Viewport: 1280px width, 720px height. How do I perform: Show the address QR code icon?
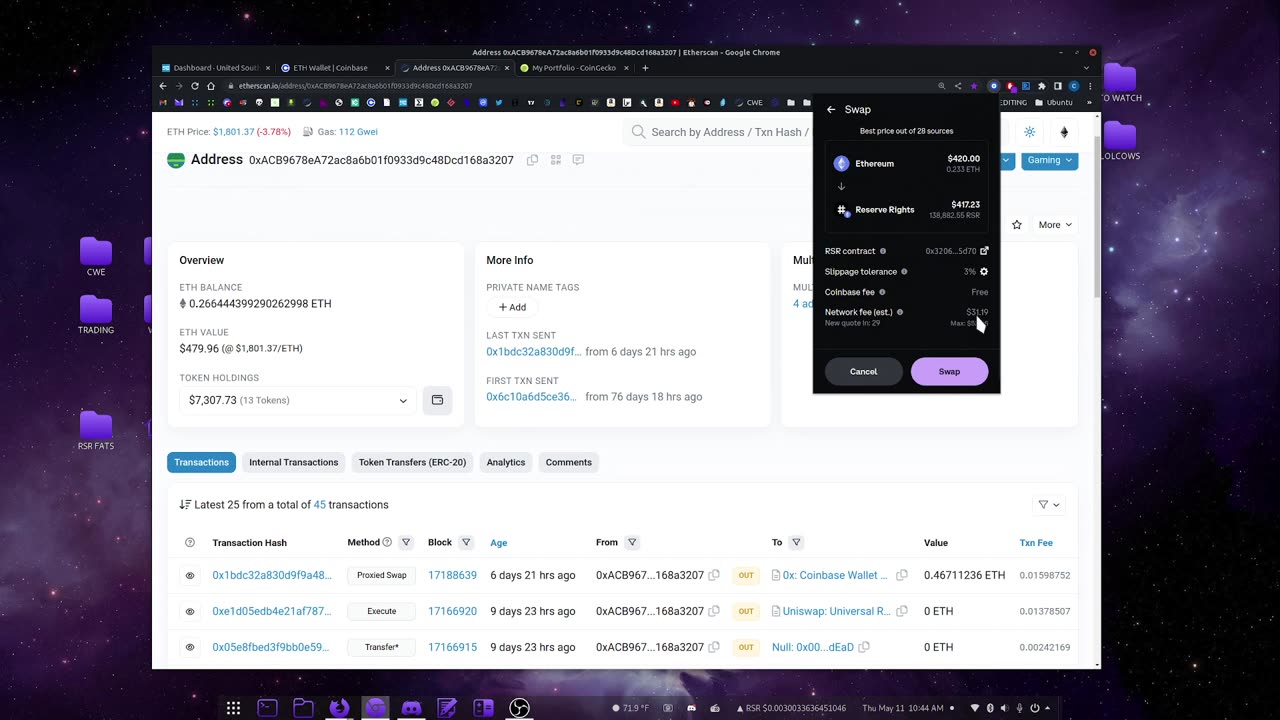555,160
